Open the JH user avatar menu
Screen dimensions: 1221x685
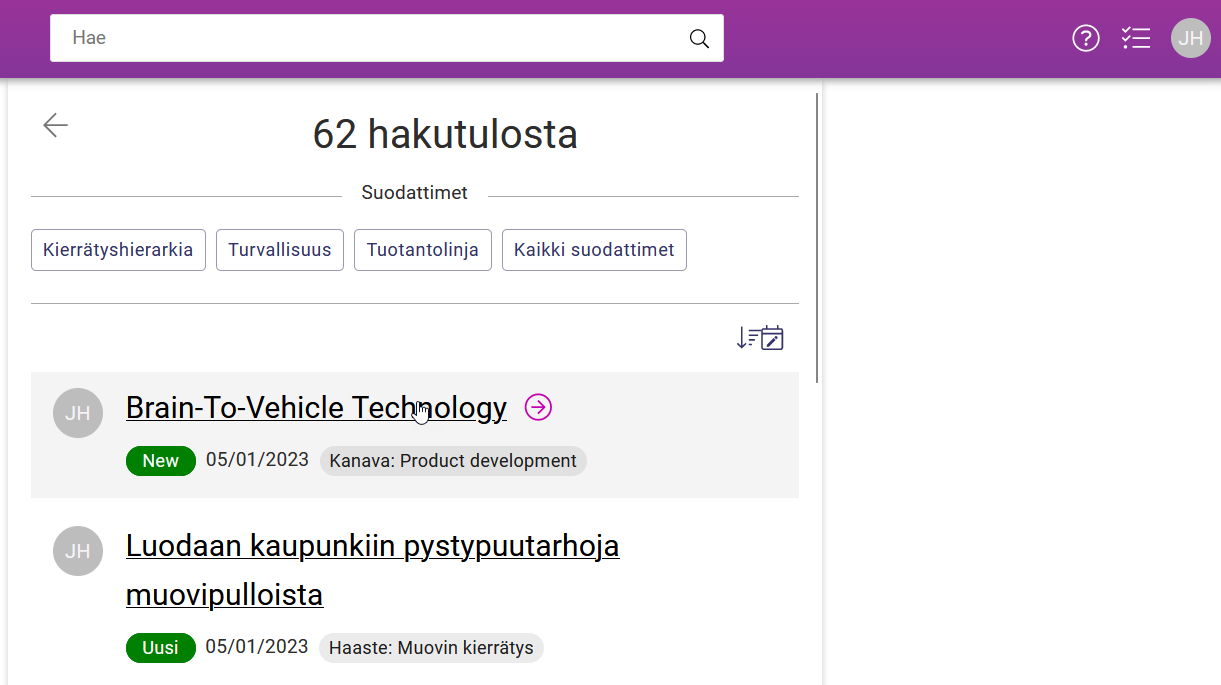(1191, 38)
